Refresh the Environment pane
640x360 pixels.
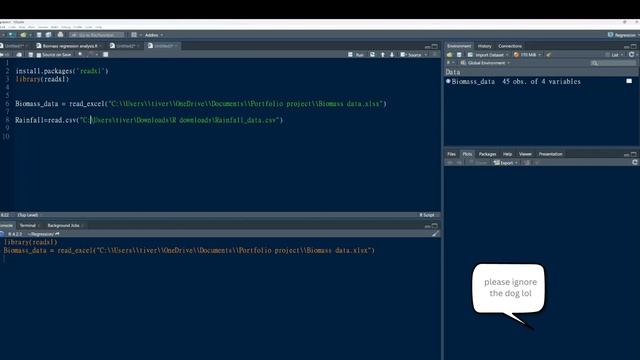click(631, 55)
